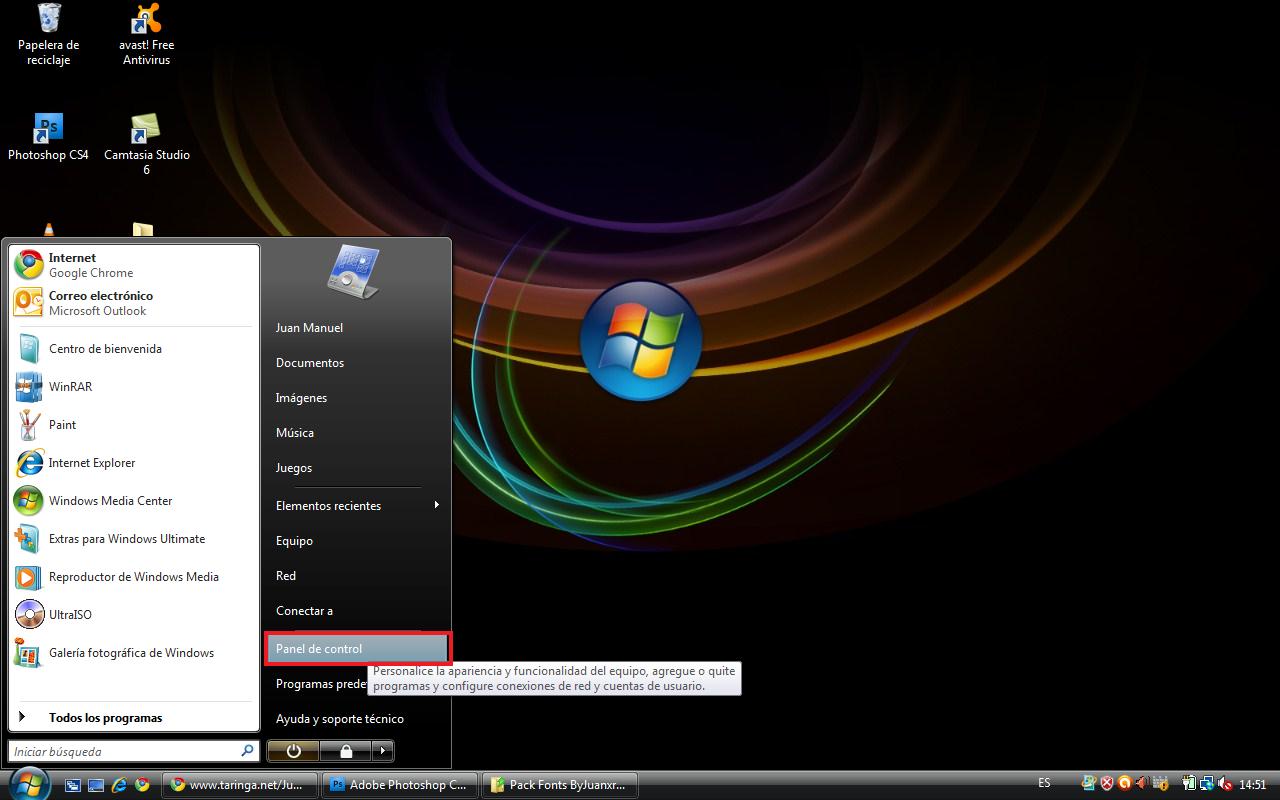Open Imágenes folder link
Screen dimensions: 1280x800
click(356, 398)
